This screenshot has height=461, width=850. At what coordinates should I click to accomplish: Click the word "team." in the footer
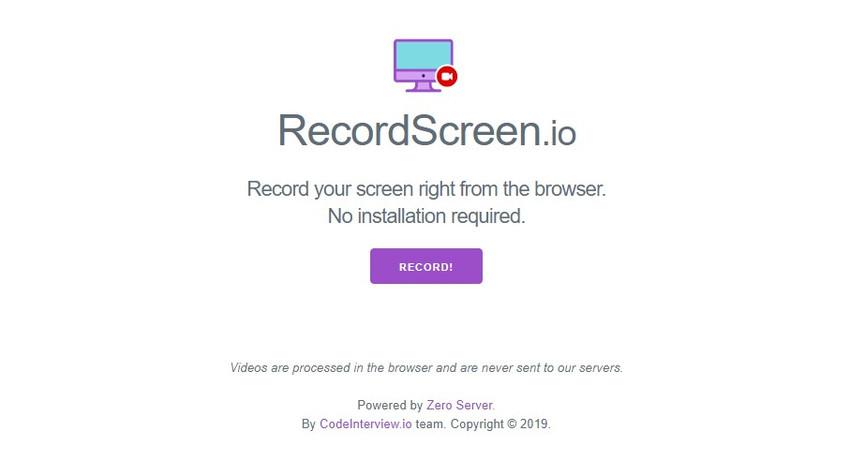pos(430,424)
